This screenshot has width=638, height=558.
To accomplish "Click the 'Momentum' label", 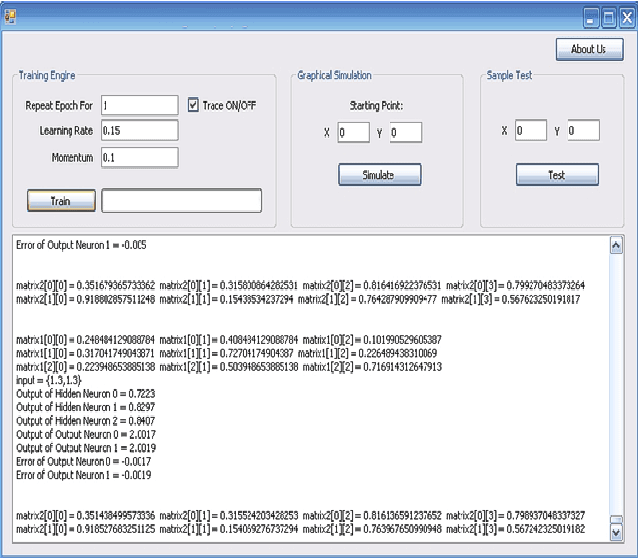I will click(72, 157).
